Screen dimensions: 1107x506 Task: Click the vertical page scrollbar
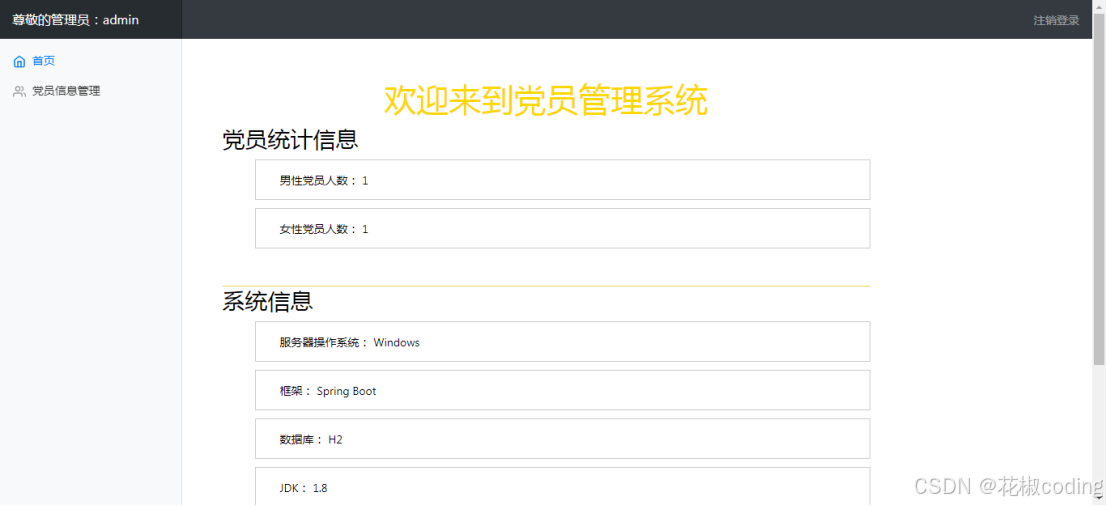click(x=1099, y=191)
